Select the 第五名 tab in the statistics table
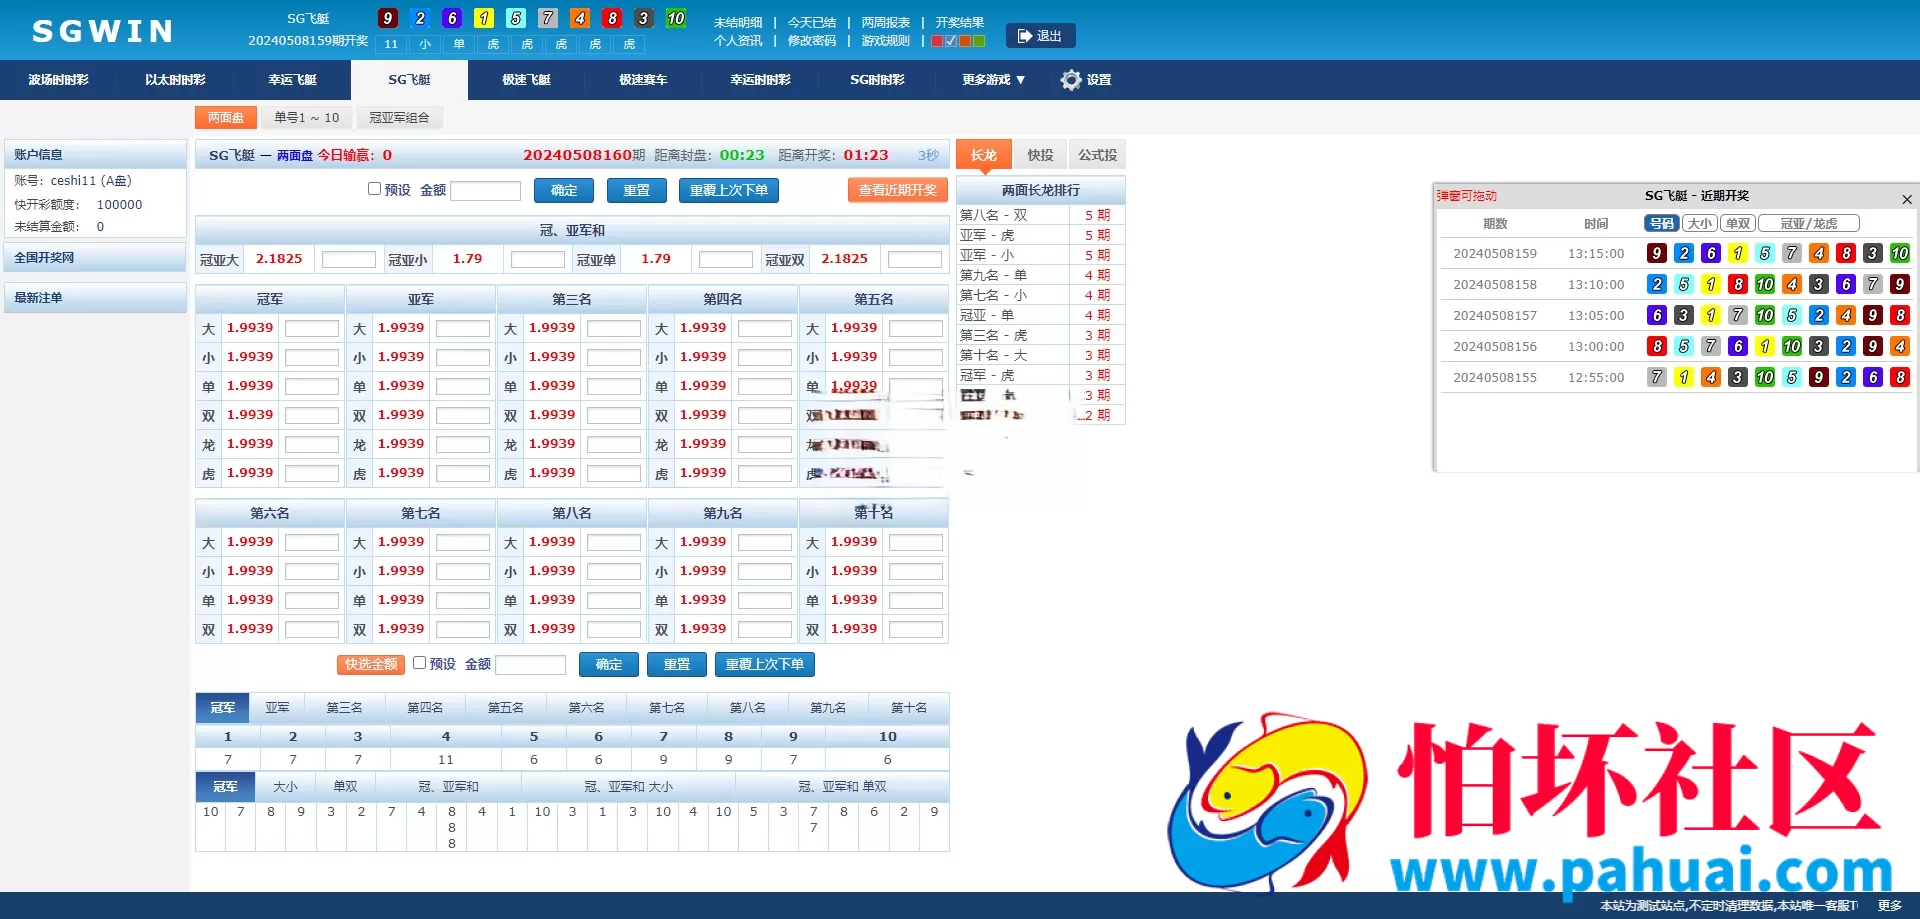The image size is (1920, 919). coord(505,708)
